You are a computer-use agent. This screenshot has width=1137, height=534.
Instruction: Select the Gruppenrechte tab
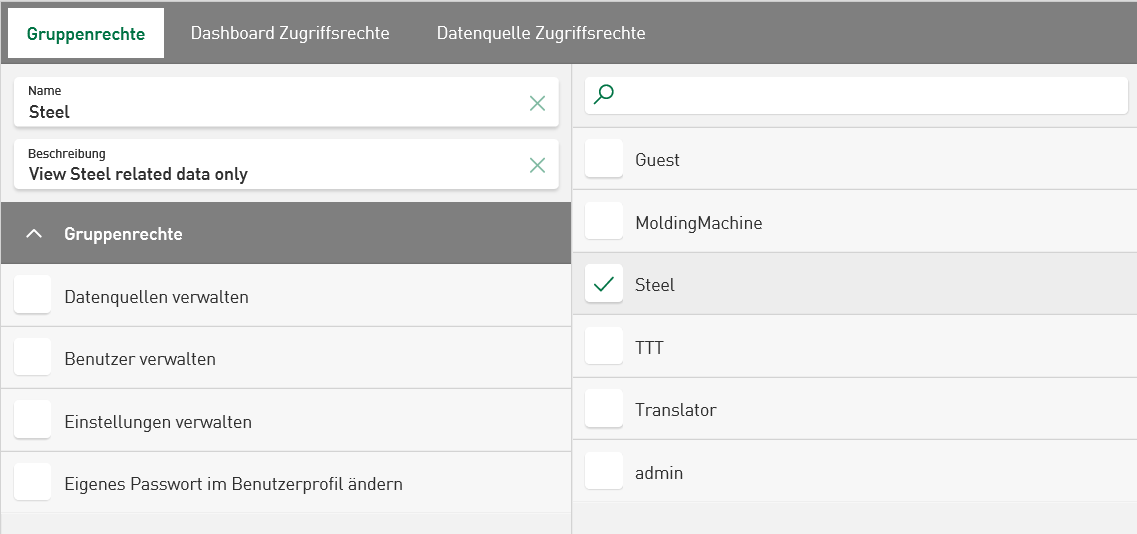86,34
